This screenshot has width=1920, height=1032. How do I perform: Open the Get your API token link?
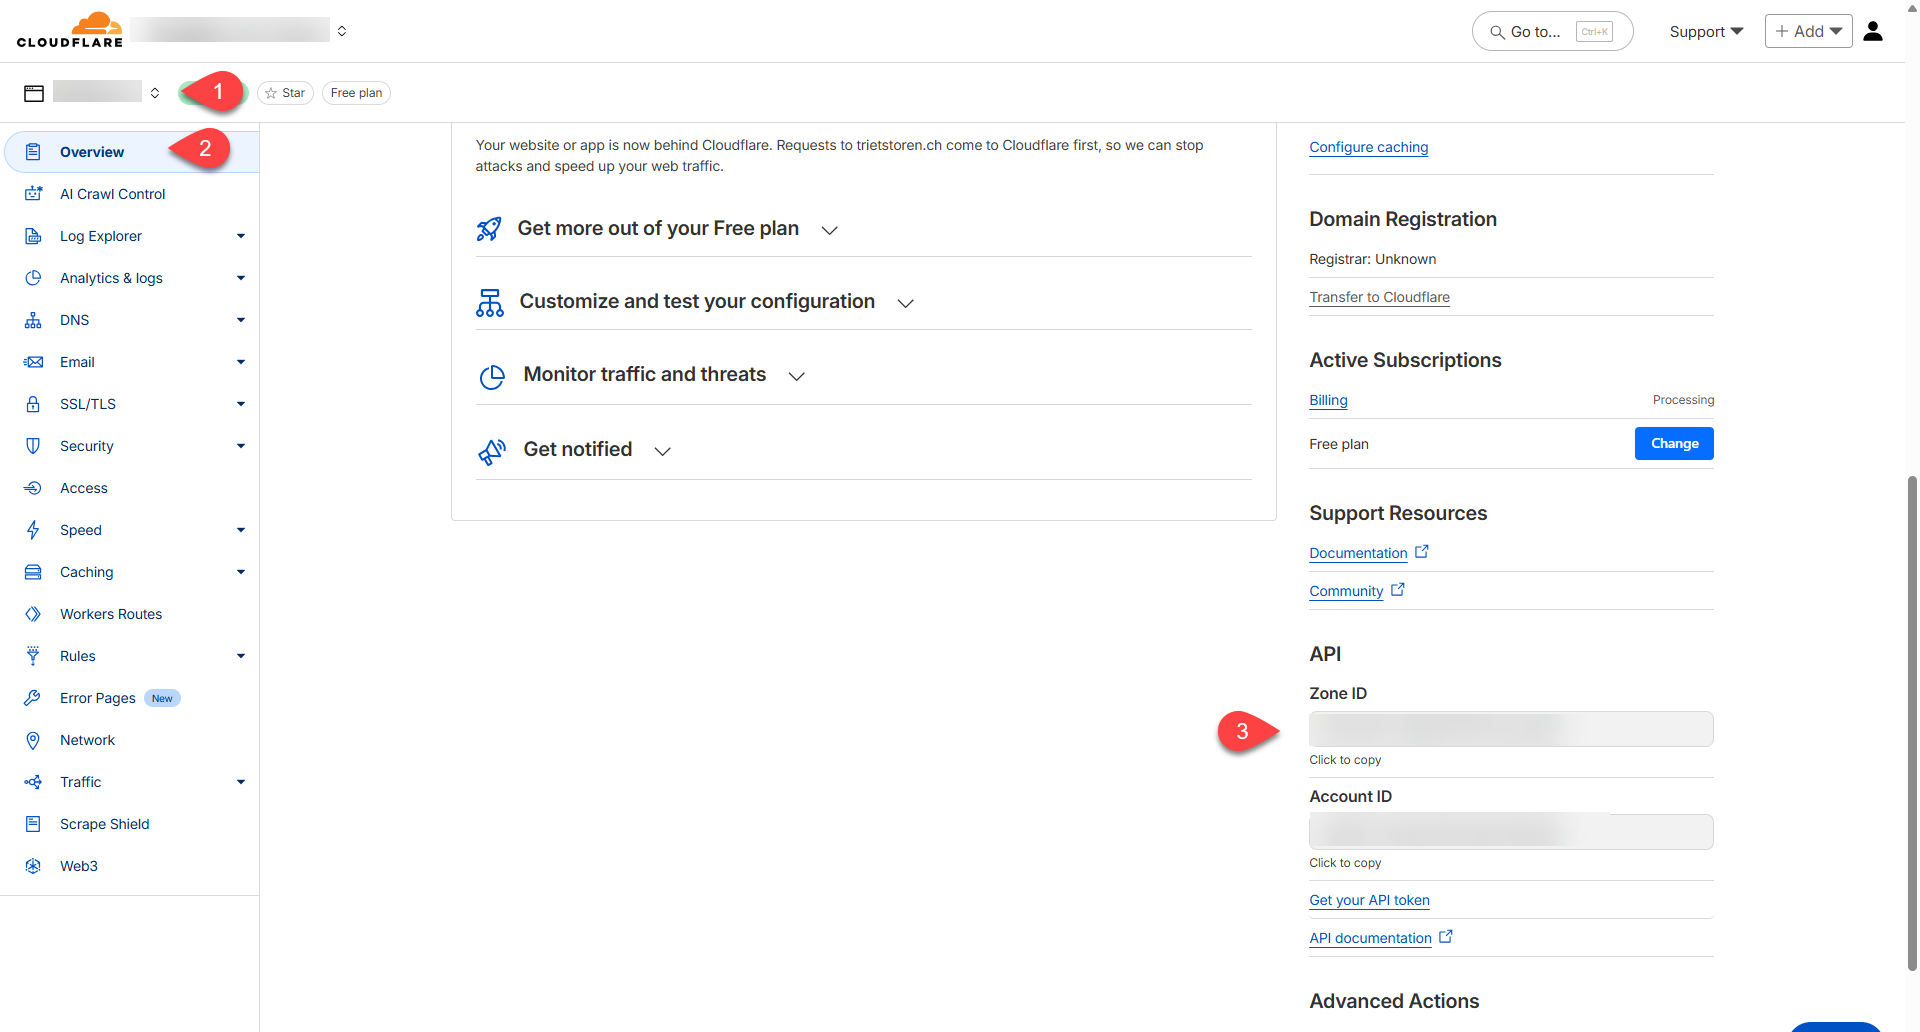(x=1369, y=900)
